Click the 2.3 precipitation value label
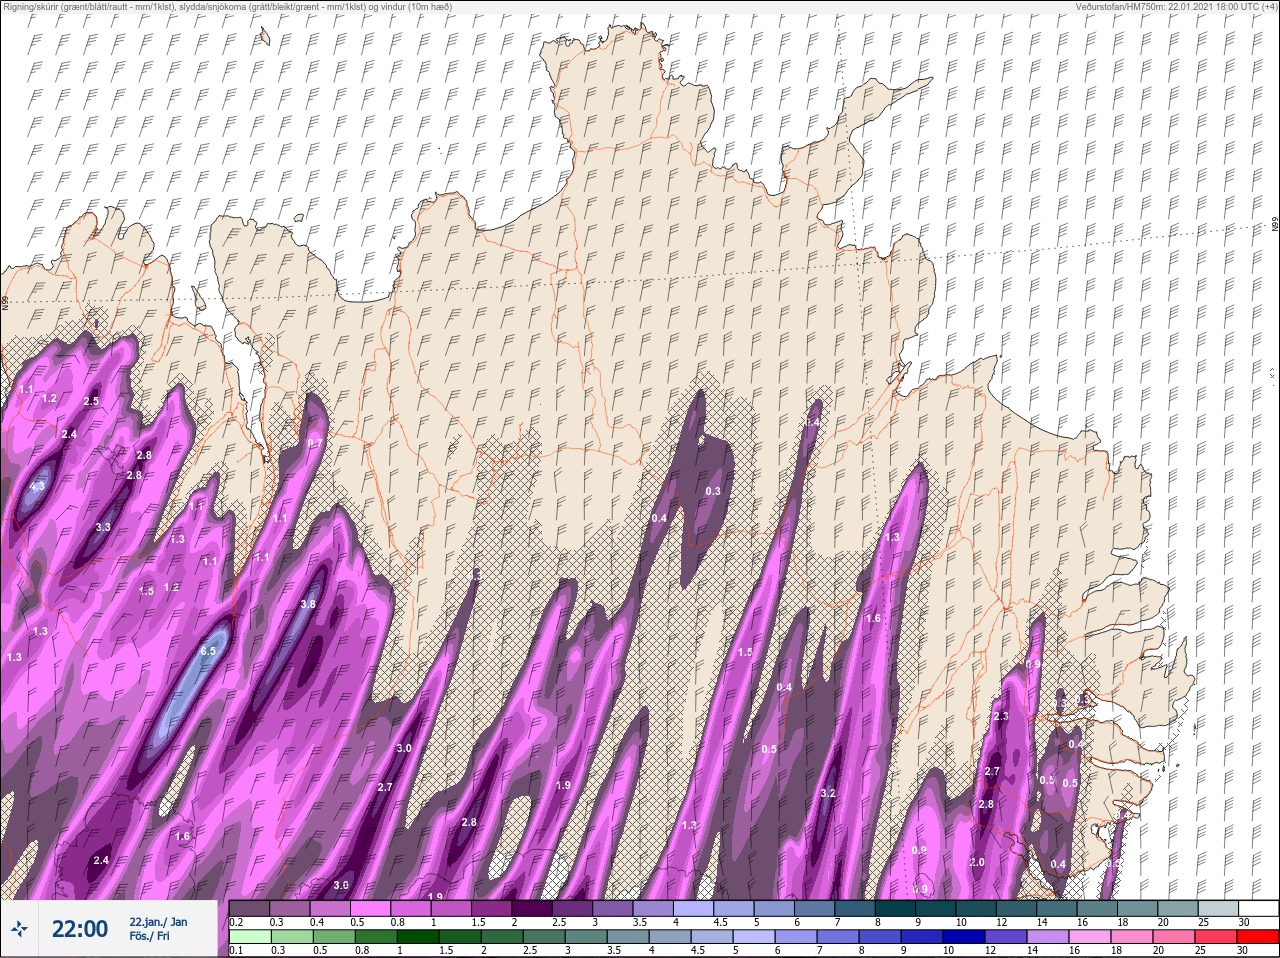Image resolution: width=1280 pixels, height=958 pixels. tap(1001, 717)
